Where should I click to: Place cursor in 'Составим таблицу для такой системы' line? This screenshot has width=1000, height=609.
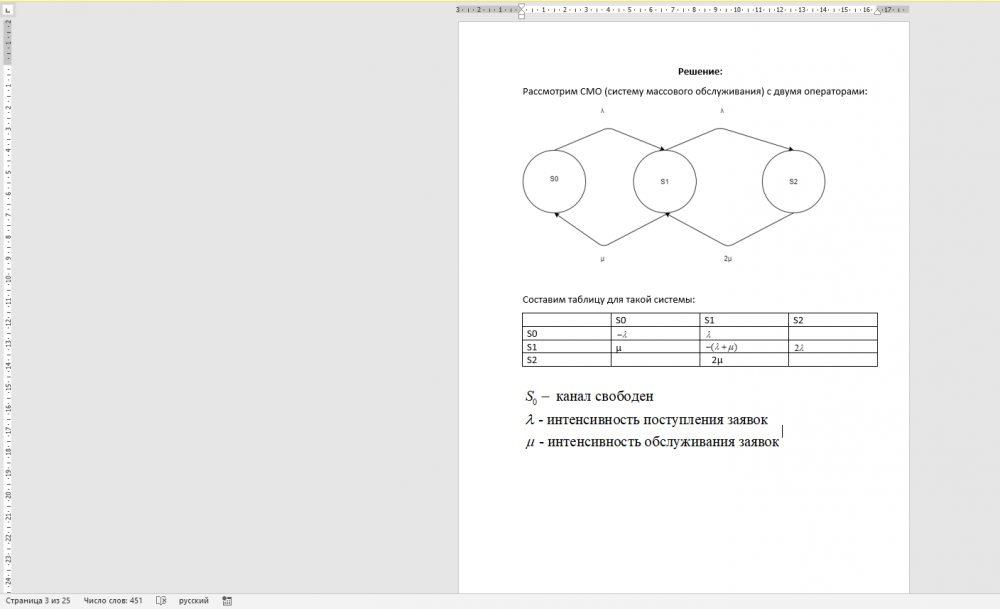tap(608, 300)
